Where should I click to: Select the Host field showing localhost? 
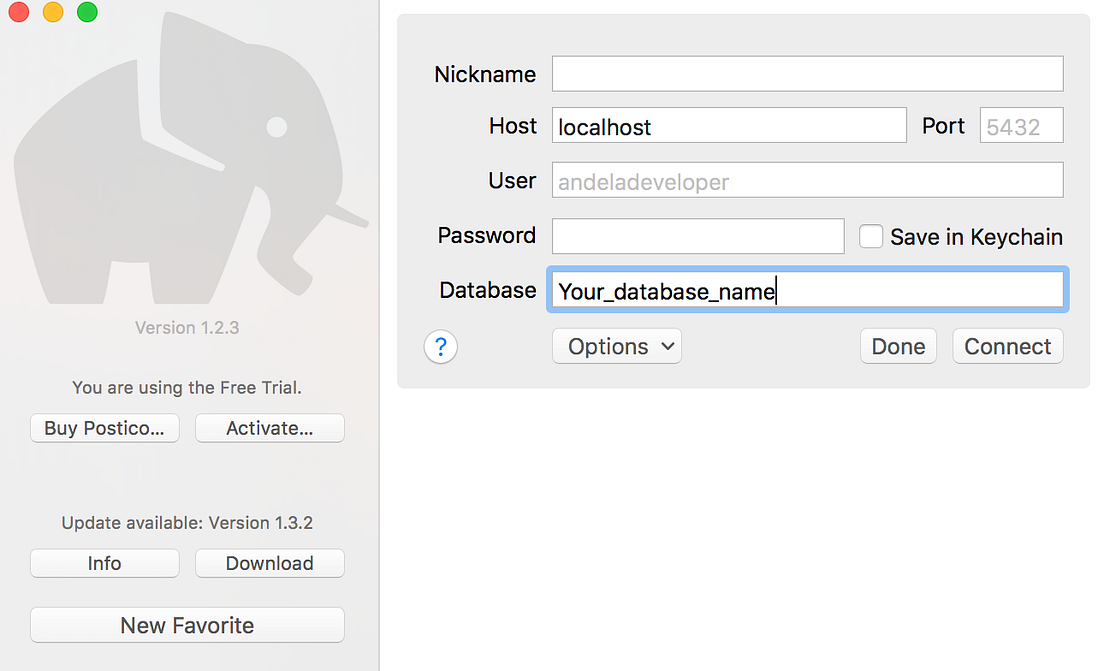[x=728, y=125]
